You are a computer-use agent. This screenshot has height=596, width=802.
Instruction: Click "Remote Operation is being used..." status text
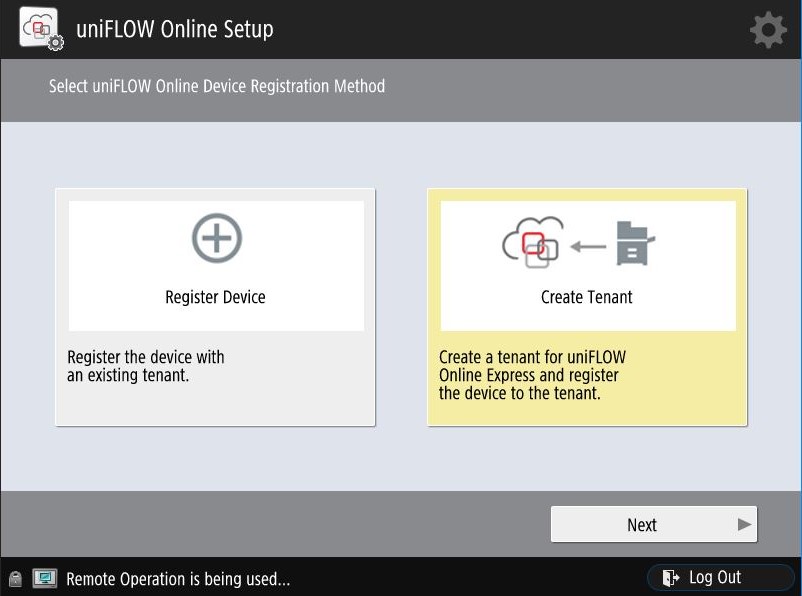(178, 579)
